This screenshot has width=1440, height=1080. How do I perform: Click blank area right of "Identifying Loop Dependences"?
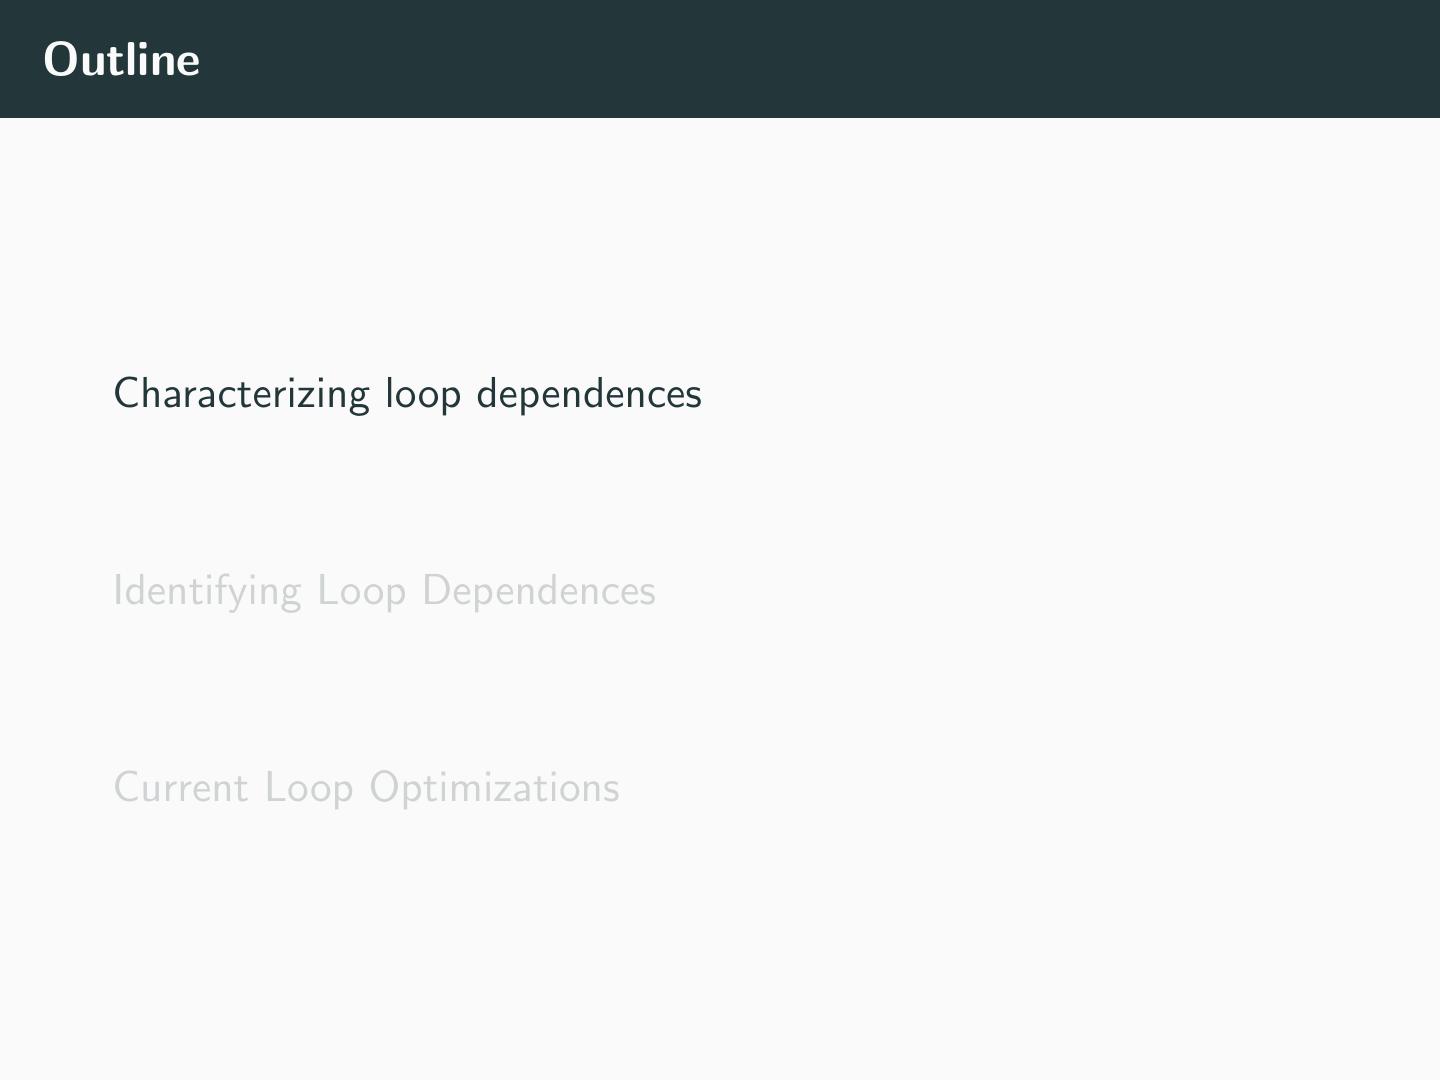coord(1000,591)
